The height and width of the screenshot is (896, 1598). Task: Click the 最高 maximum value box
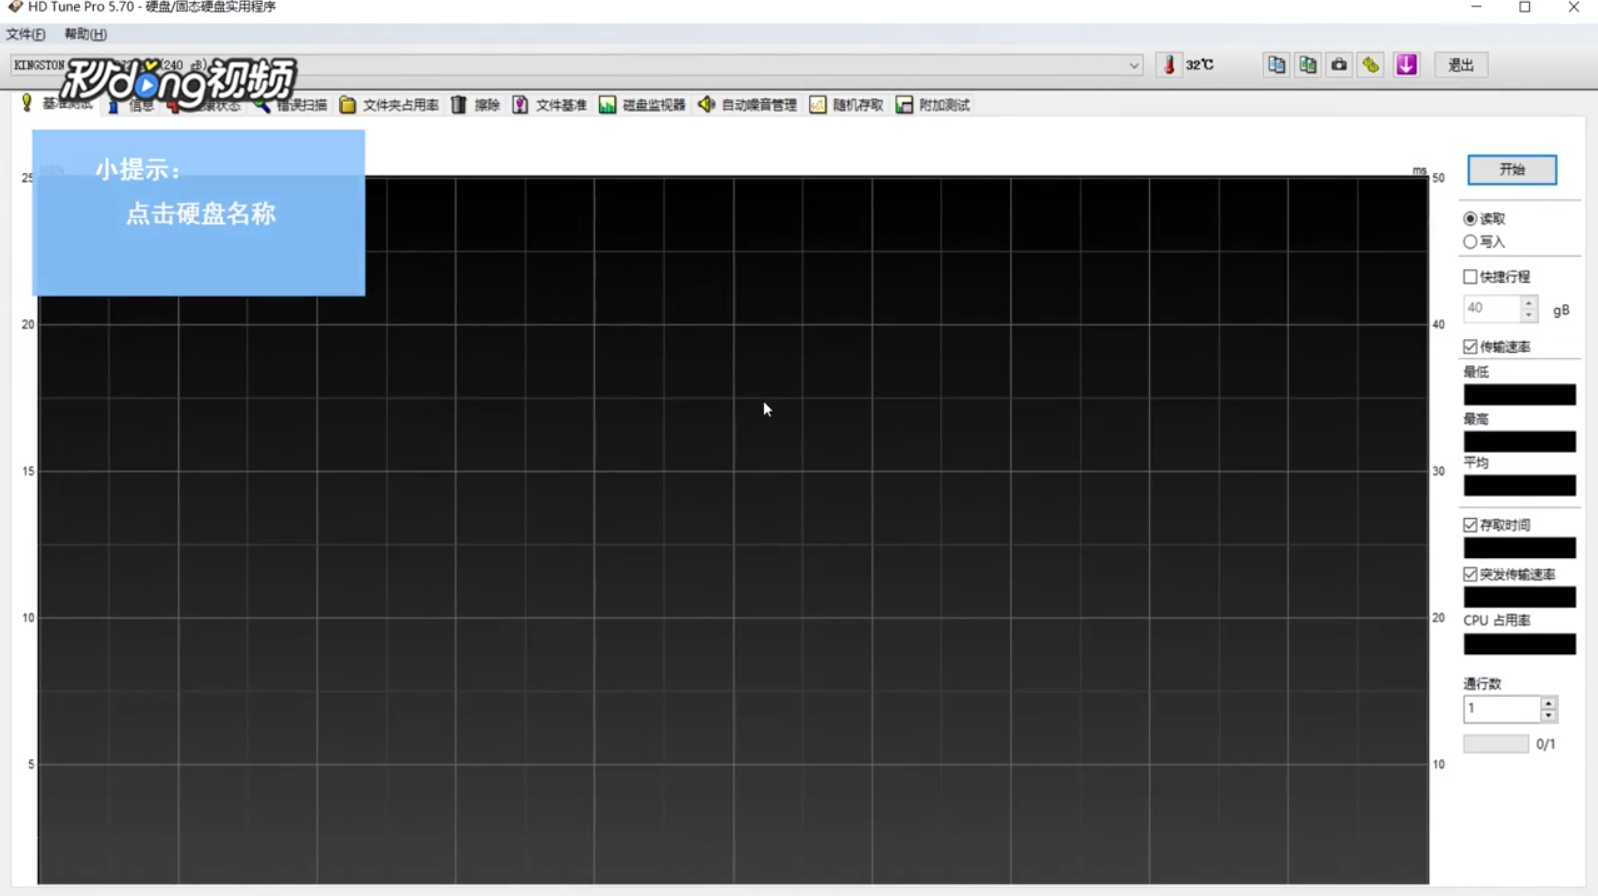(1519, 442)
